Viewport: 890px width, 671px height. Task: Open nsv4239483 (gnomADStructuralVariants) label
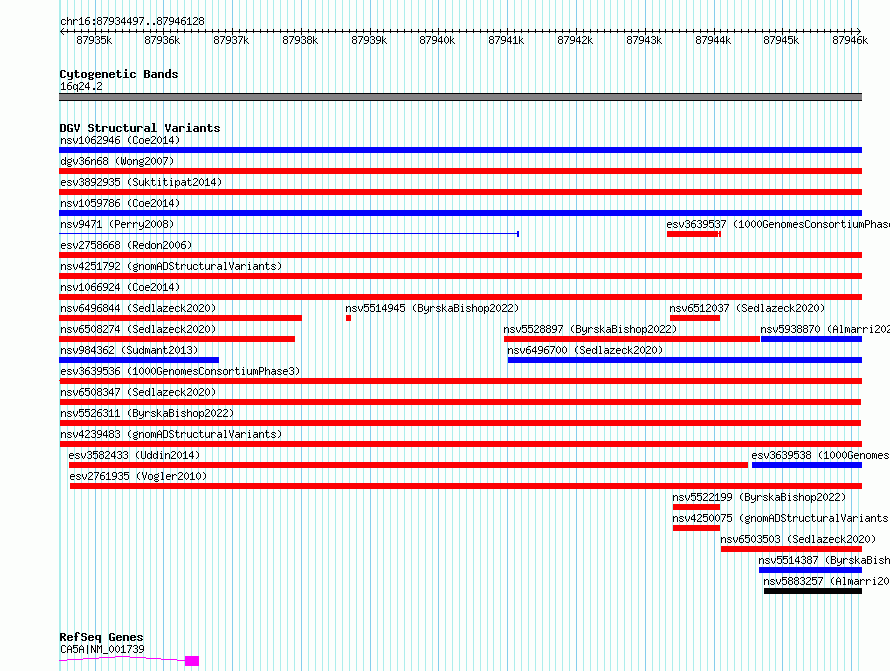tap(171, 434)
